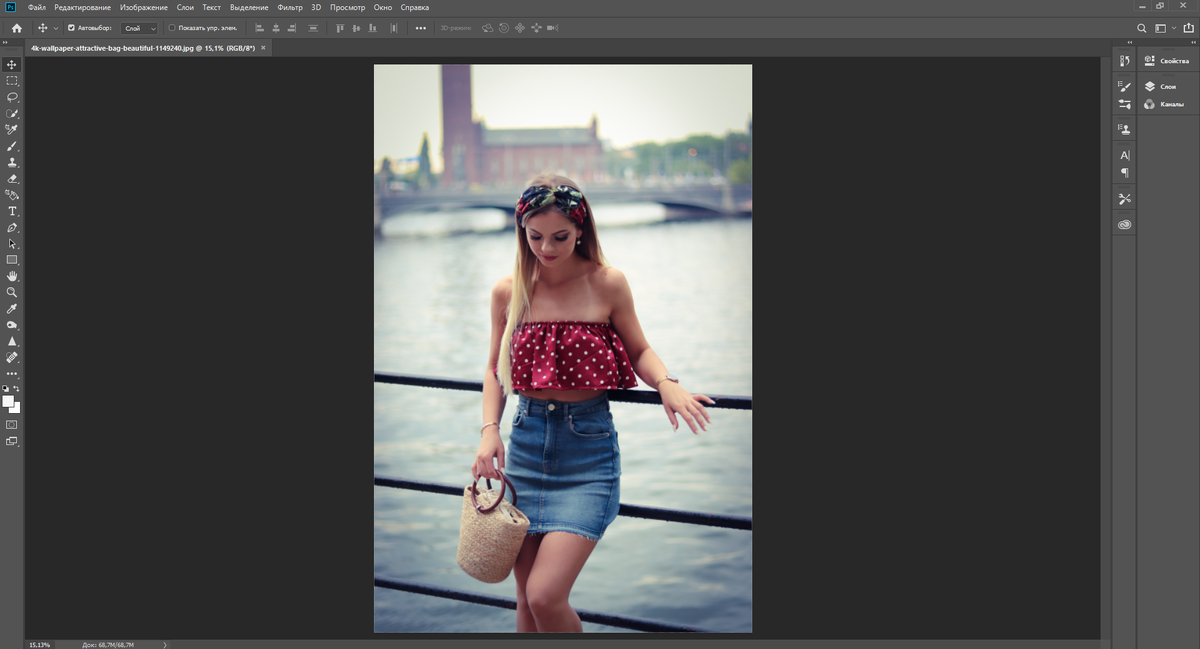Open Move tool preset picker arrow
1200x649 pixels.
point(55,28)
